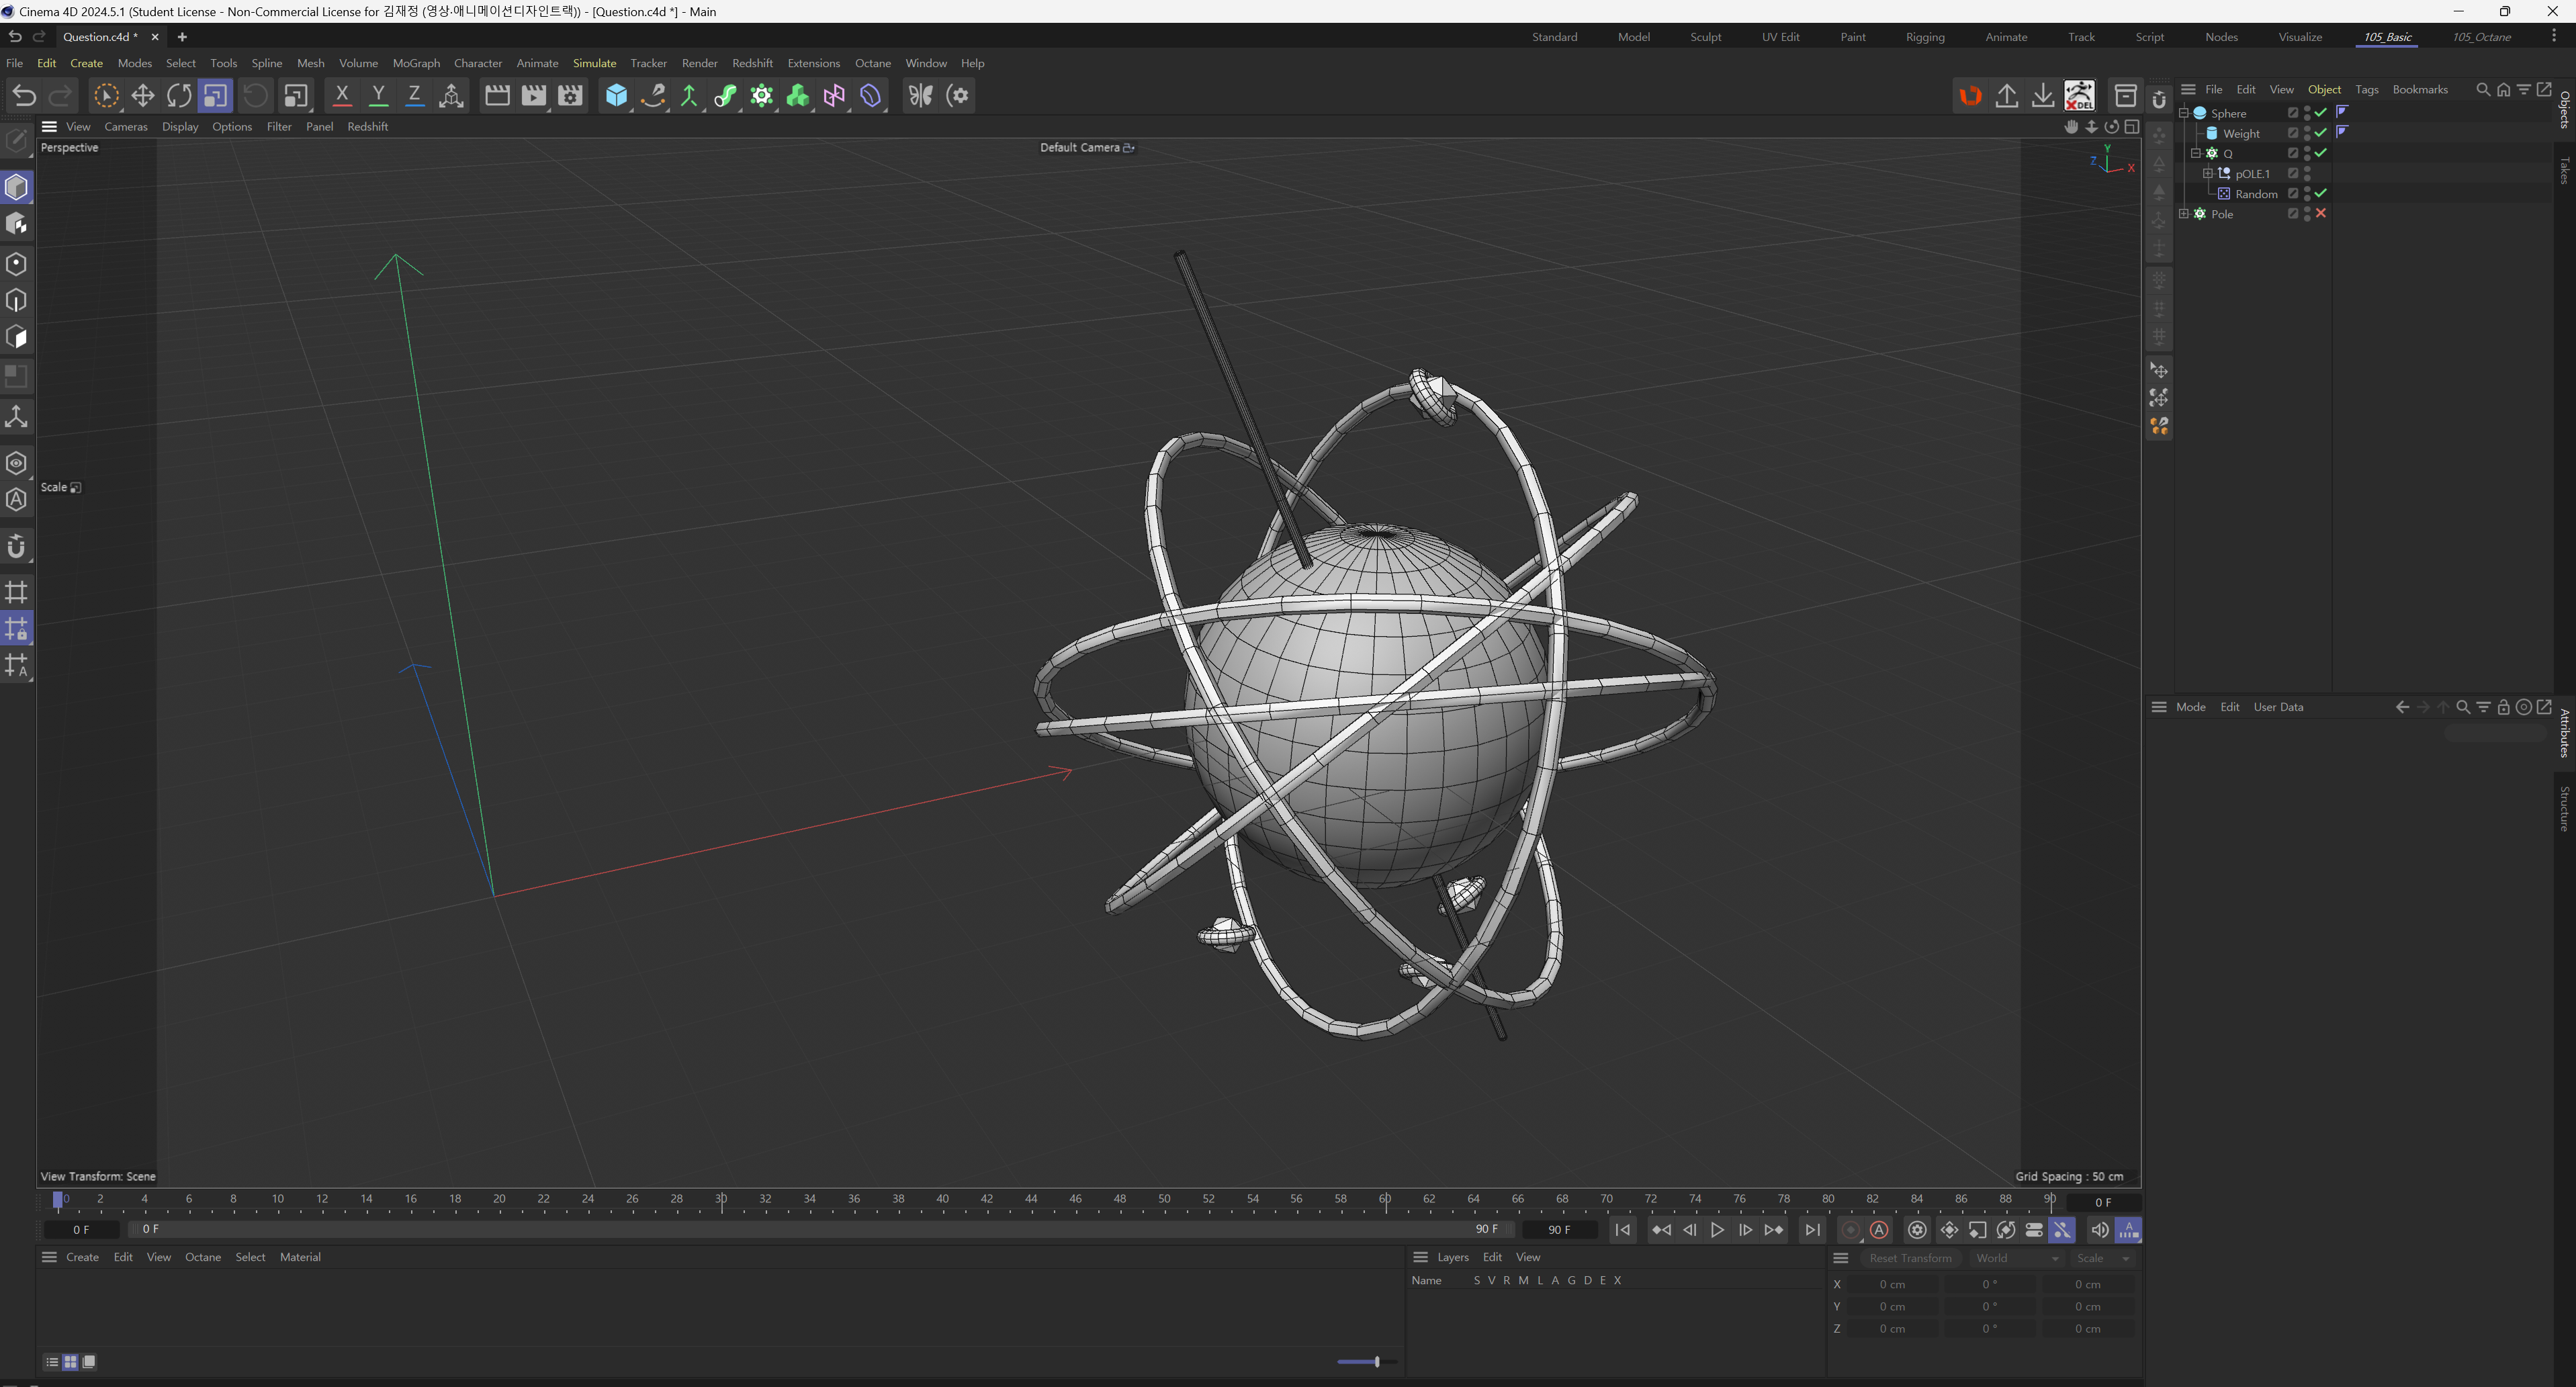
Task: Jump to next keyframe
Action: pos(1774,1230)
